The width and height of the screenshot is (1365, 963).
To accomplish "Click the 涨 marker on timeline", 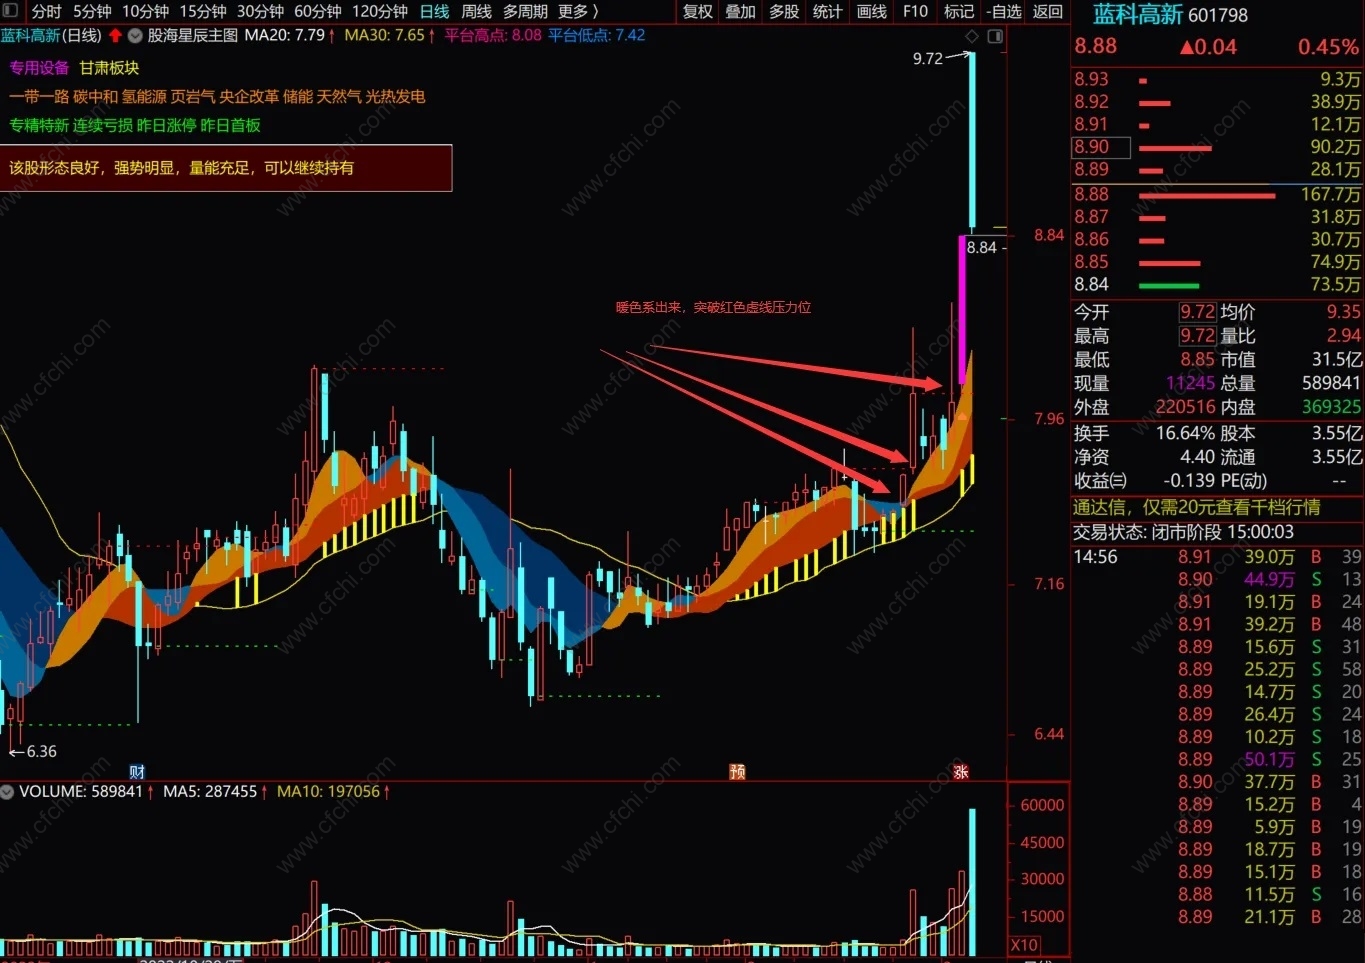I will click(961, 771).
